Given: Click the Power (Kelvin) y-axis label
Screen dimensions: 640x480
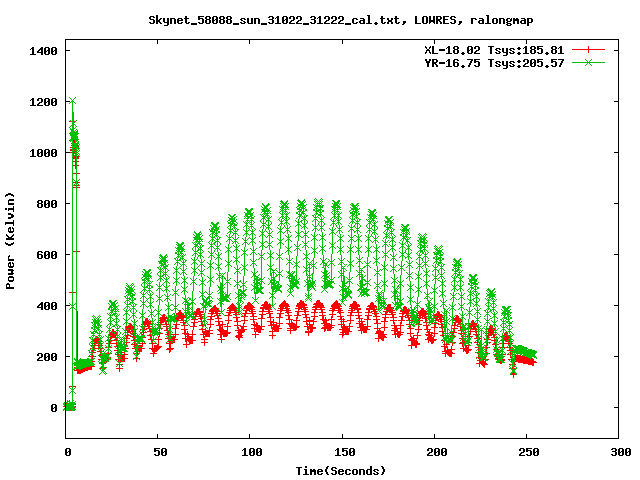Looking at the screenshot, I should [10, 241].
